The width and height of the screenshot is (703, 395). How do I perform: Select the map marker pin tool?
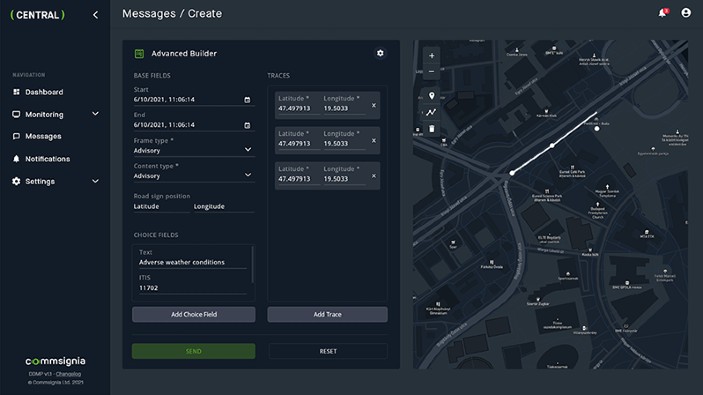click(x=431, y=95)
